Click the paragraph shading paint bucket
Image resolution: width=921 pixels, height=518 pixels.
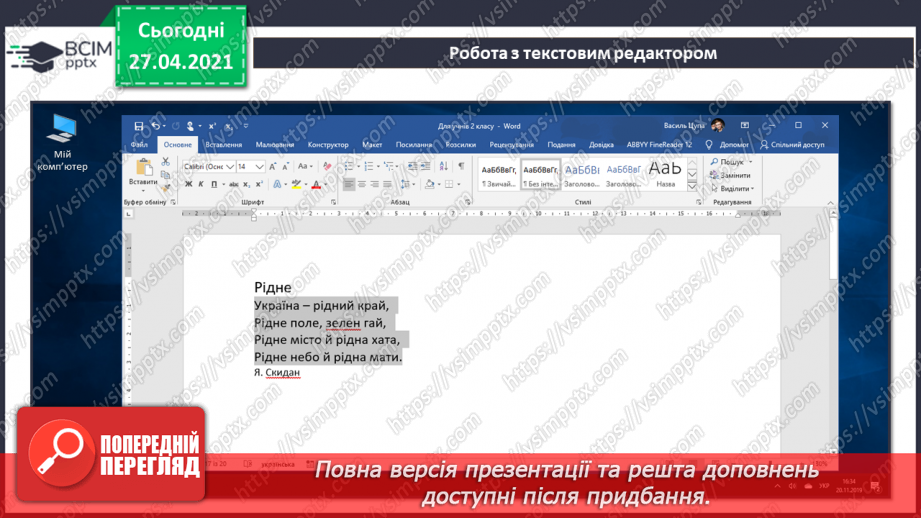coord(429,184)
